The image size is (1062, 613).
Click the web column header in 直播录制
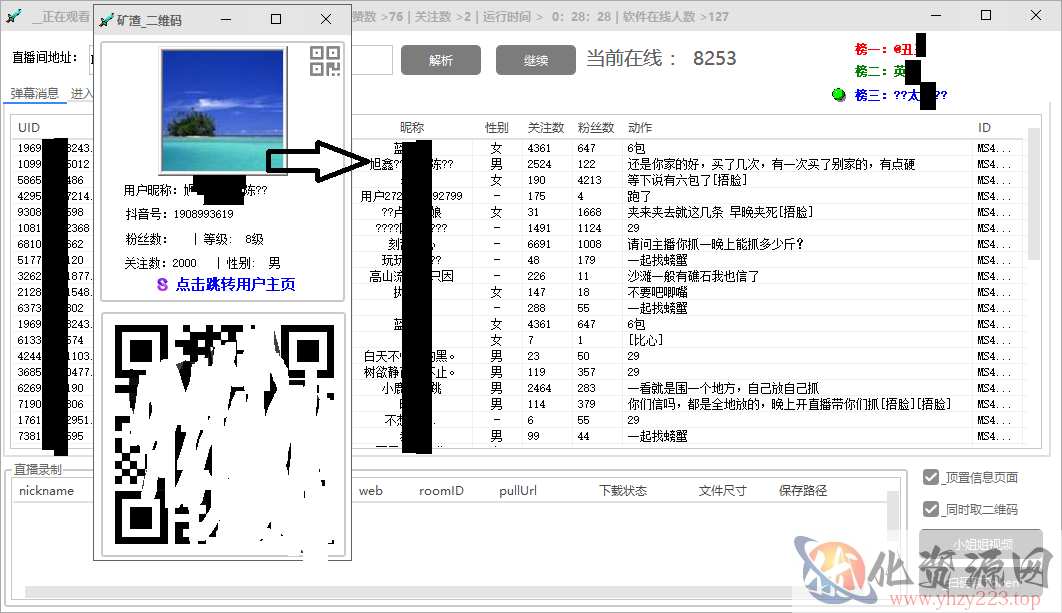(x=370, y=490)
